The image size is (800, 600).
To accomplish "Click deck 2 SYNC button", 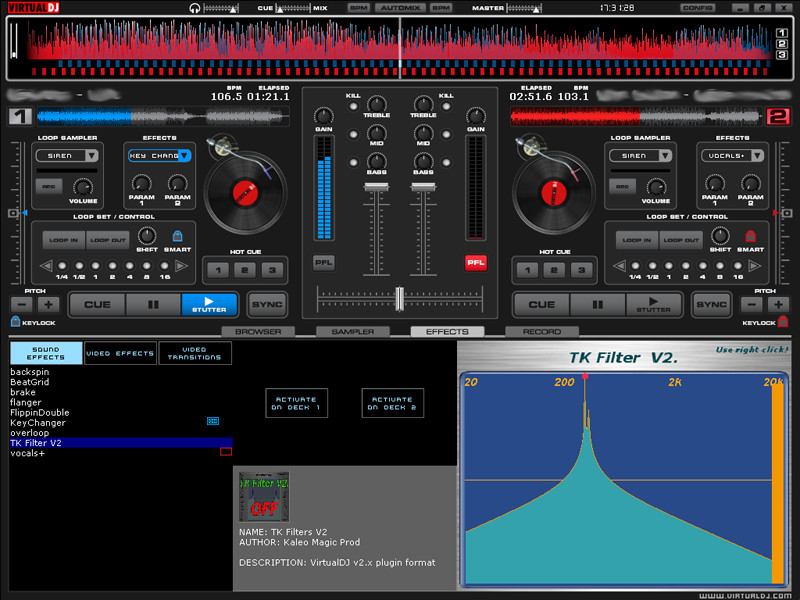I will click(712, 305).
